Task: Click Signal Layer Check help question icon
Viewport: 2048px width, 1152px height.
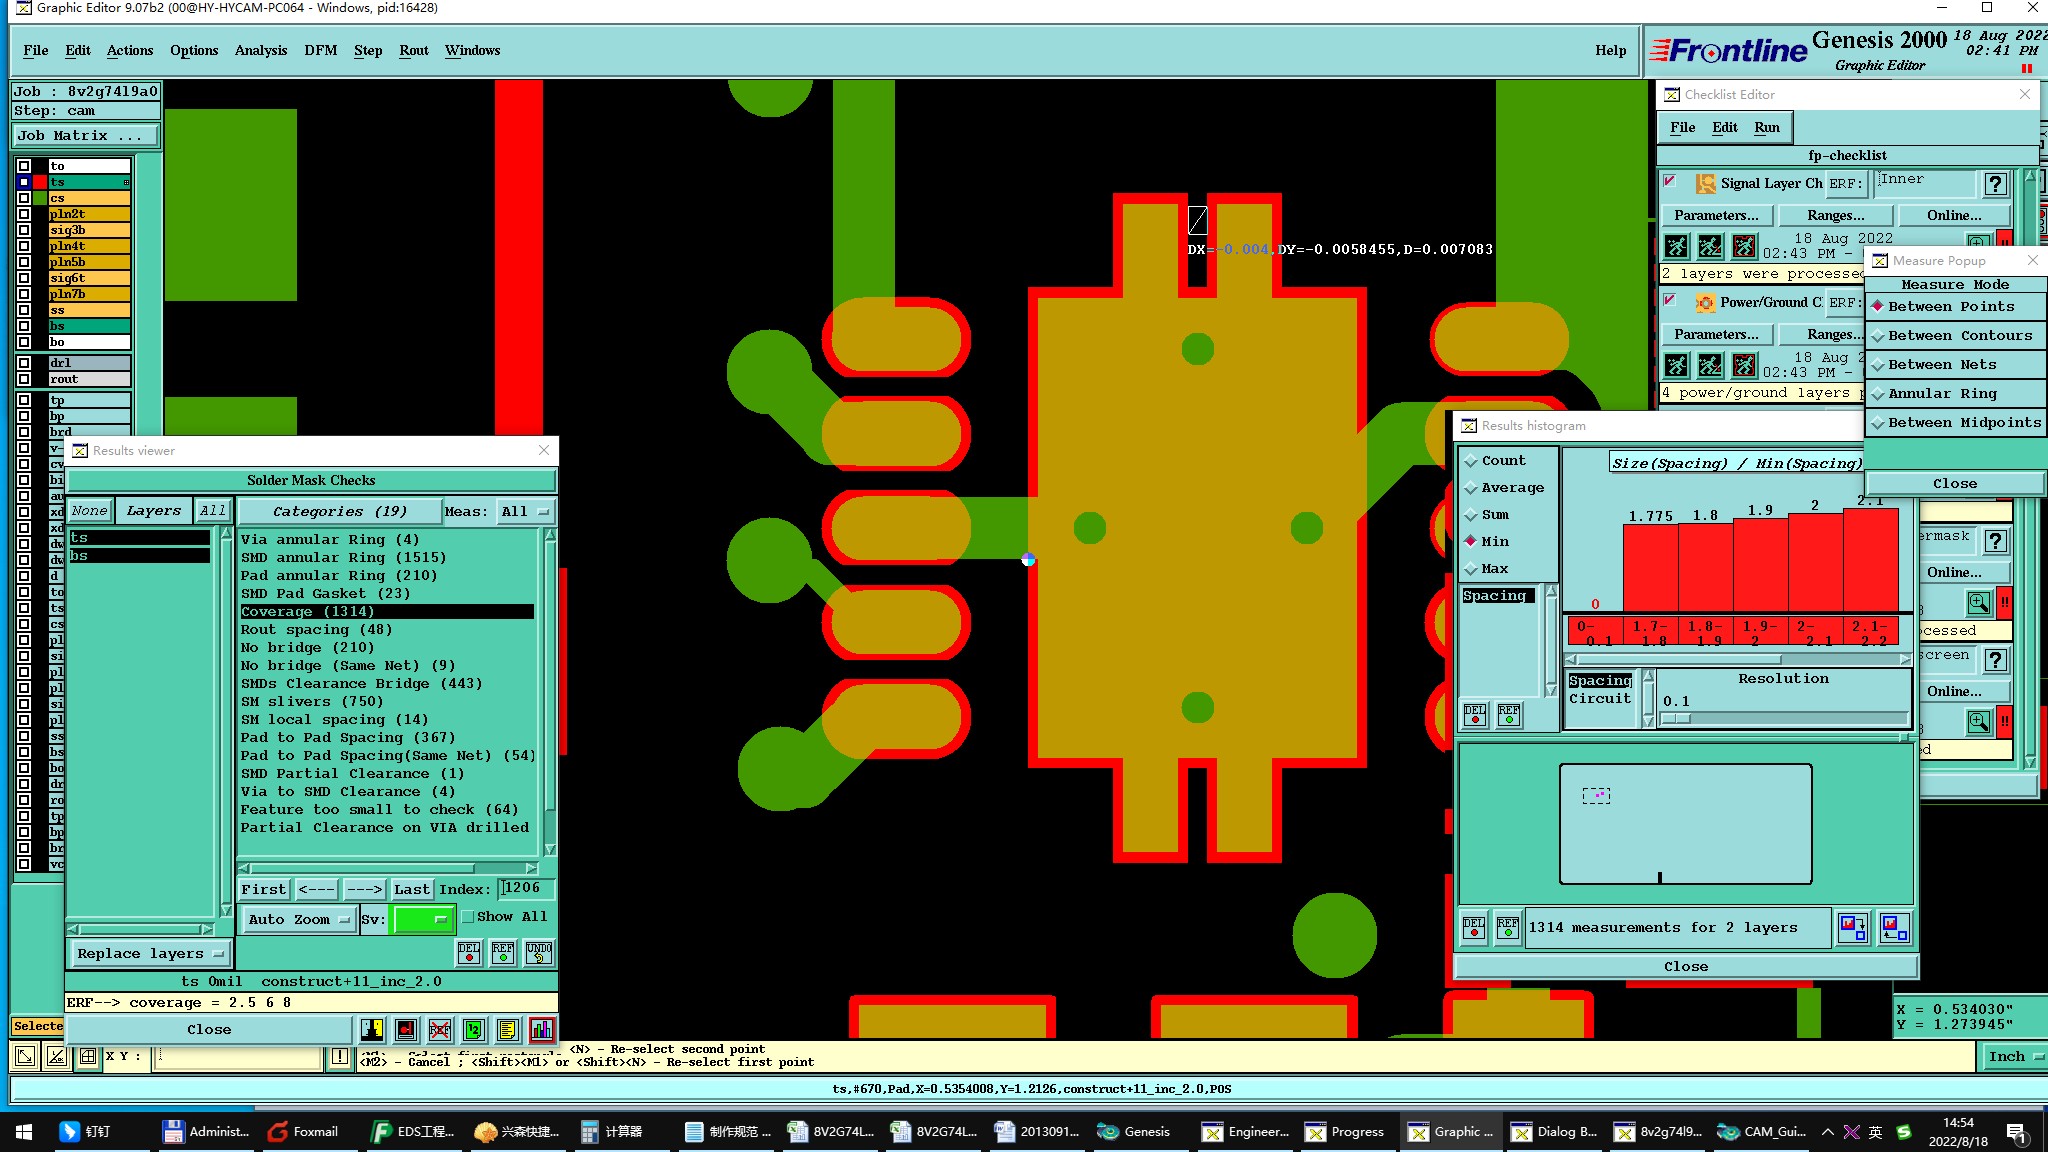Action: (x=1995, y=183)
